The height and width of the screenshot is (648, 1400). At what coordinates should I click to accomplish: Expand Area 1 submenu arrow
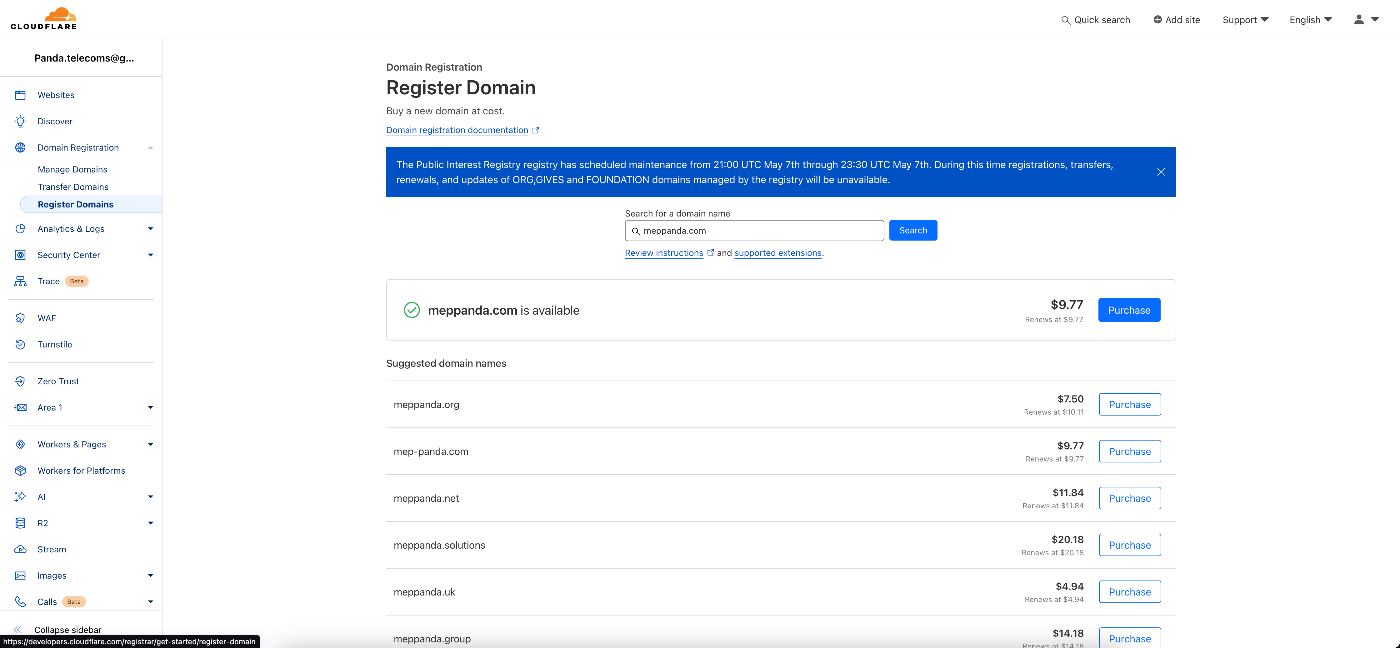click(x=150, y=408)
